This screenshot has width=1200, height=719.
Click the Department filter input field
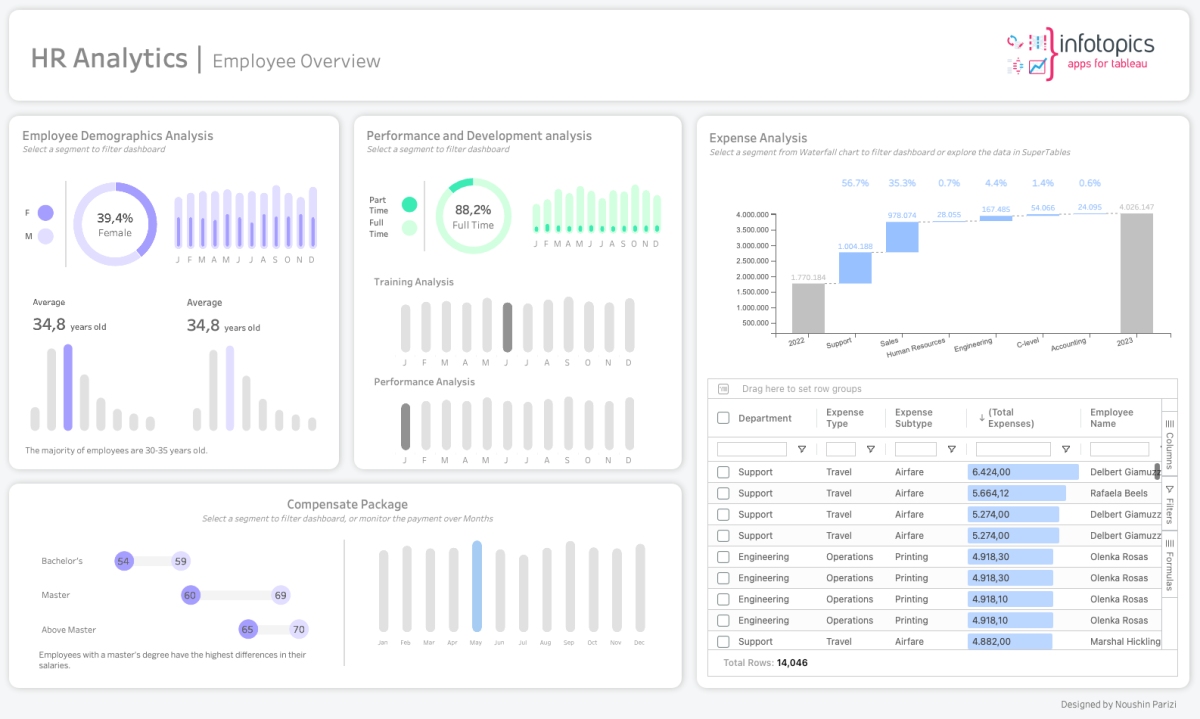pyautogui.click(x=753, y=448)
